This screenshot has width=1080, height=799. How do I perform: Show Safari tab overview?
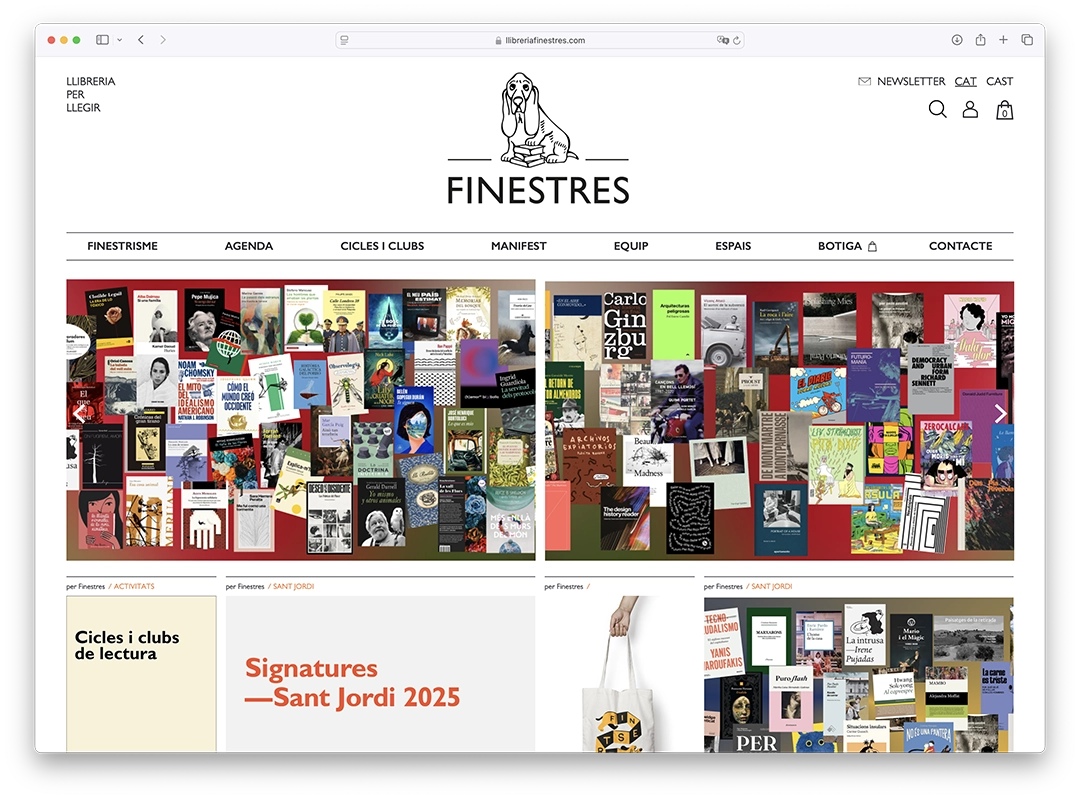pos(1027,40)
